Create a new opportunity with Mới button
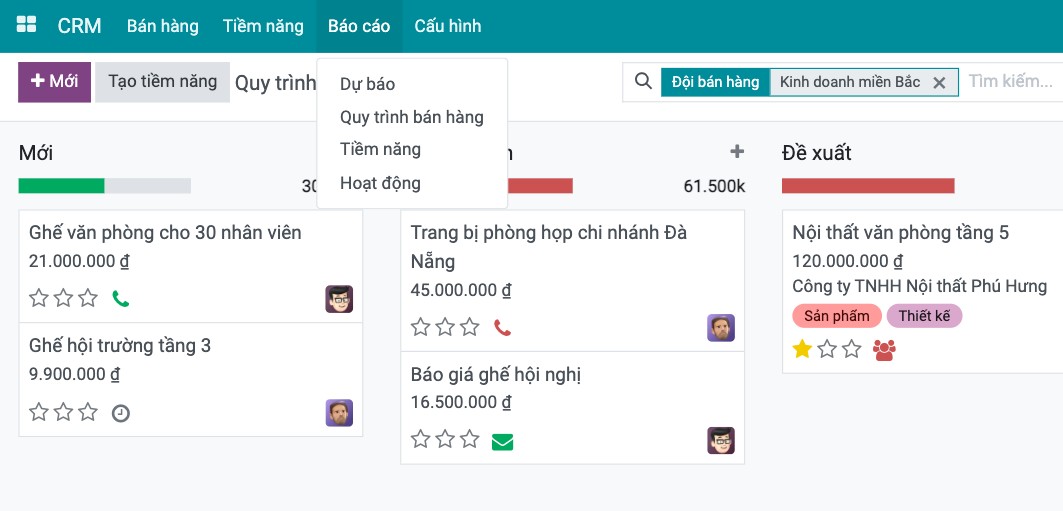Viewport: 1063px width, 511px height. coord(54,82)
